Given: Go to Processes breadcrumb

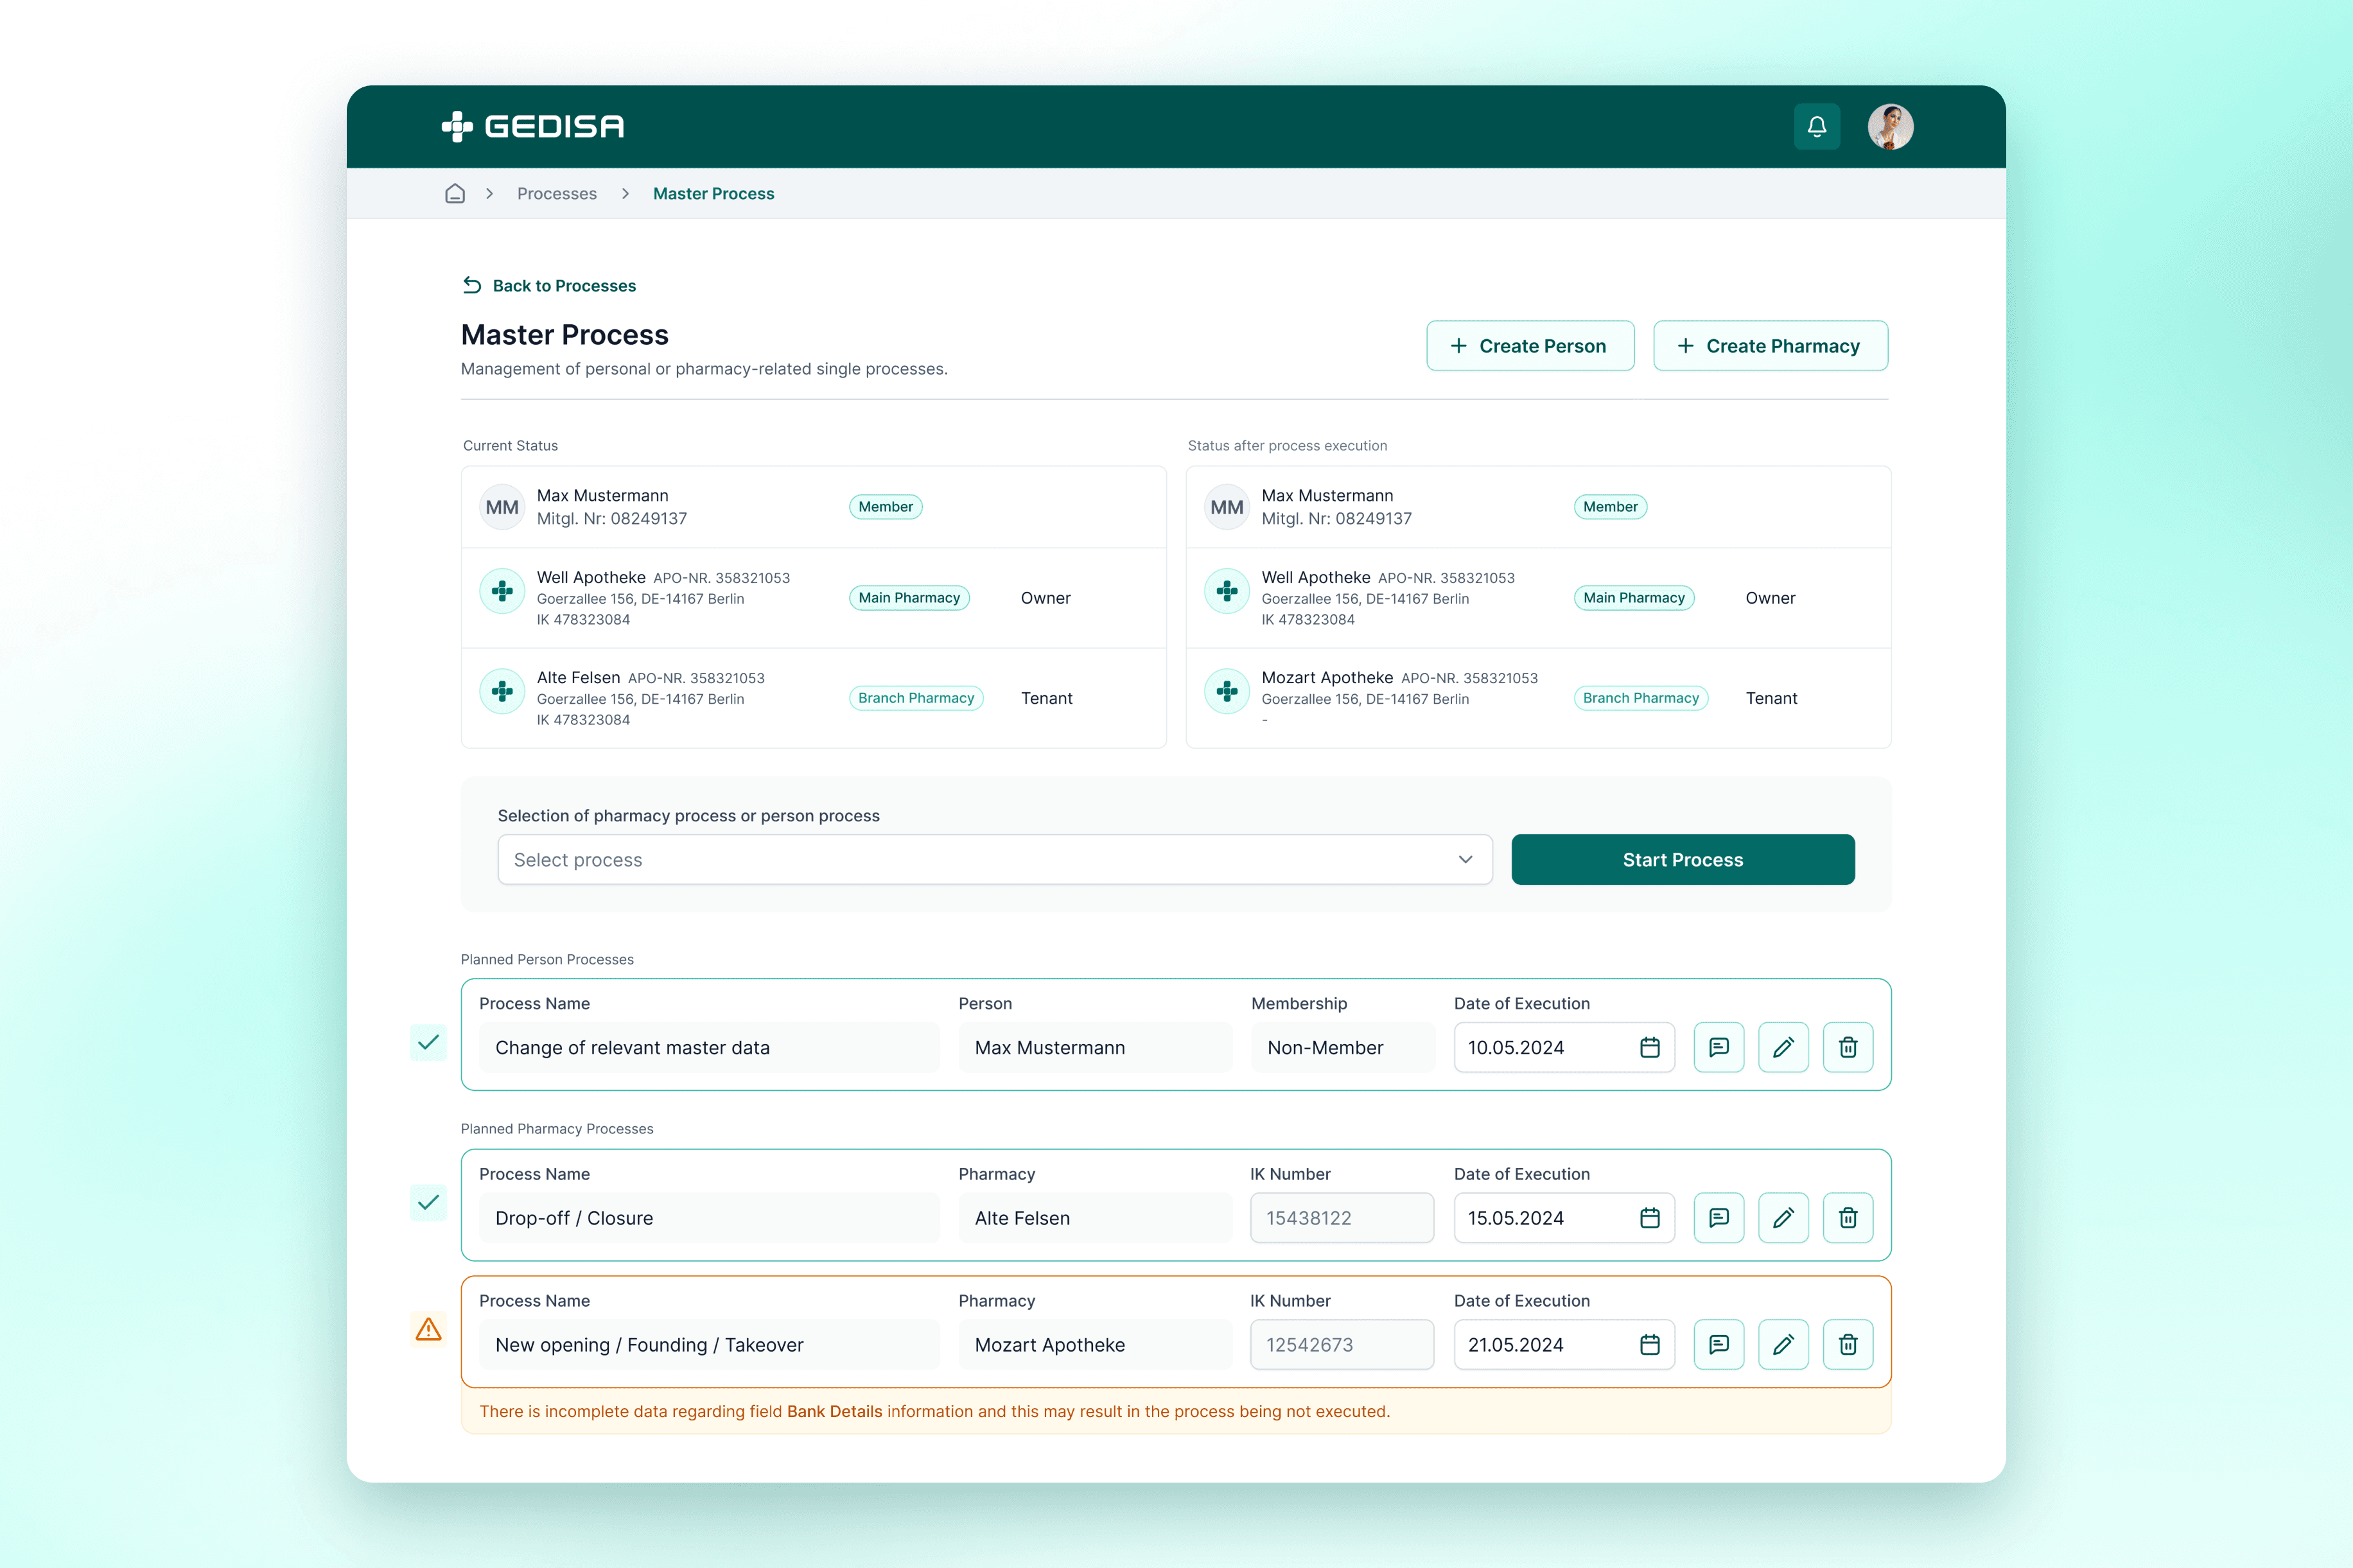Looking at the screenshot, I should (x=556, y=193).
